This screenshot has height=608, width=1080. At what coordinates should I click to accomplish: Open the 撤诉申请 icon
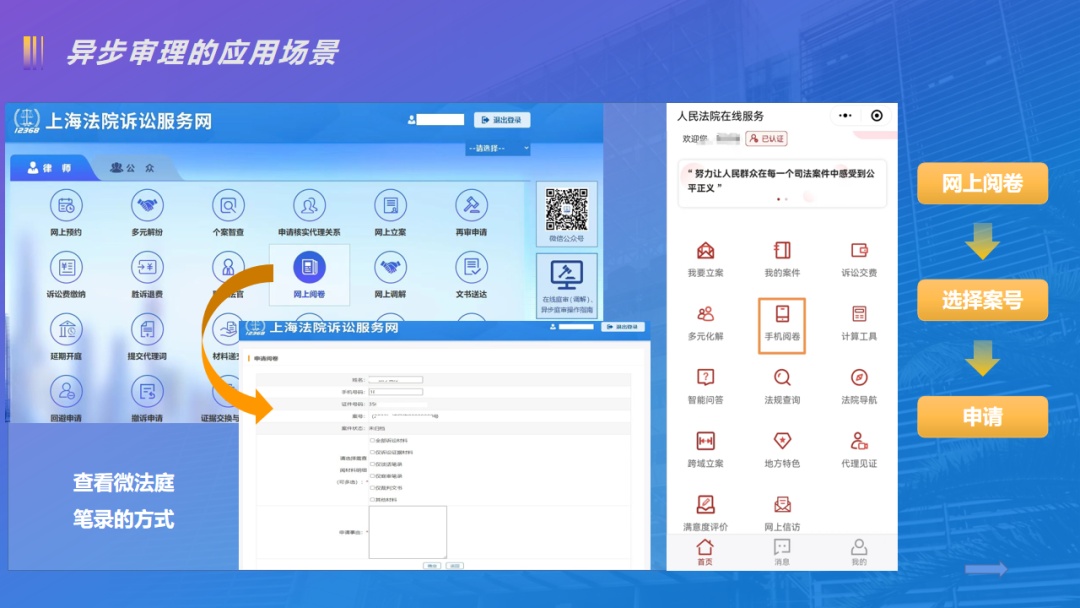147,392
